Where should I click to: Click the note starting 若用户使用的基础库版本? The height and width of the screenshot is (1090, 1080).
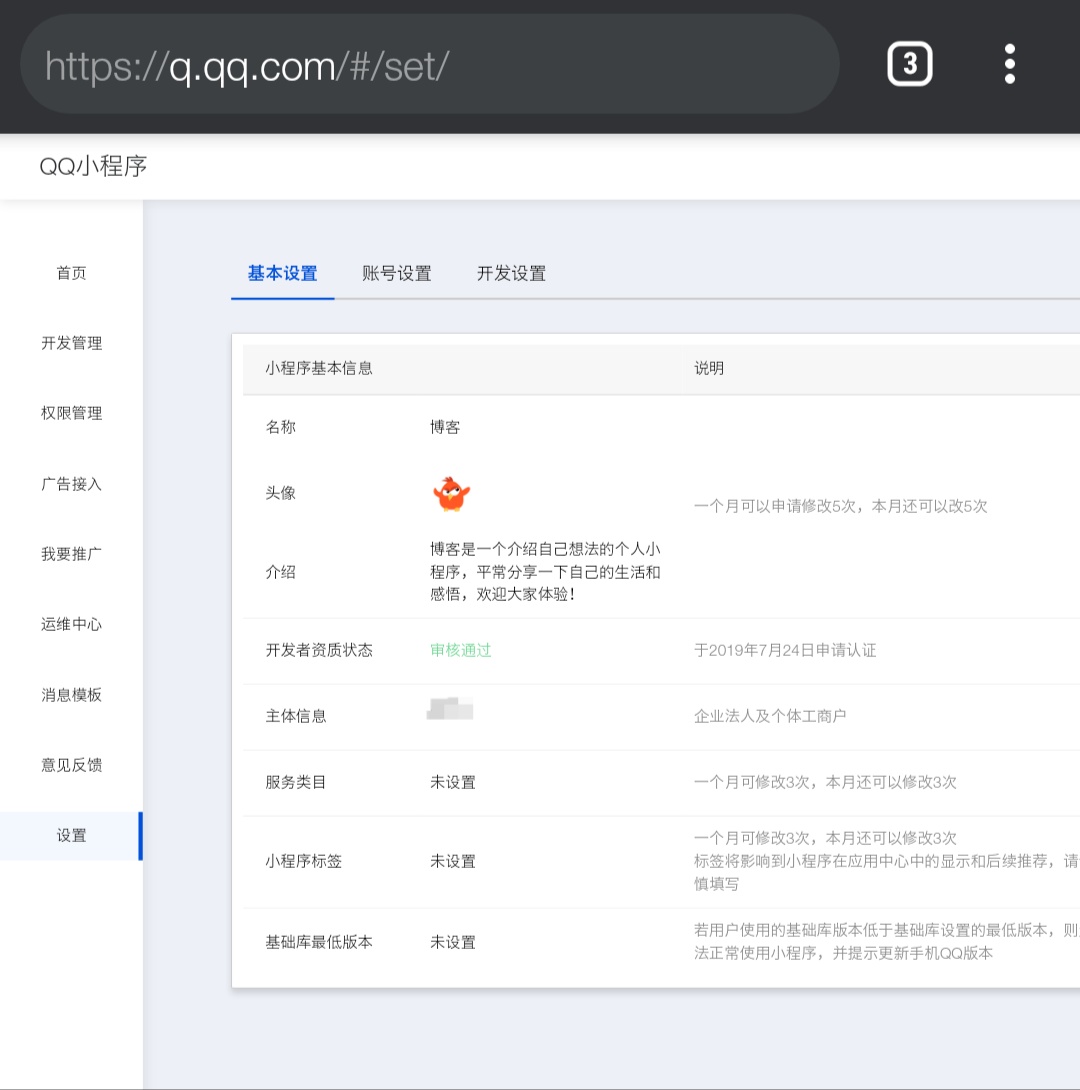click(886, 941)
